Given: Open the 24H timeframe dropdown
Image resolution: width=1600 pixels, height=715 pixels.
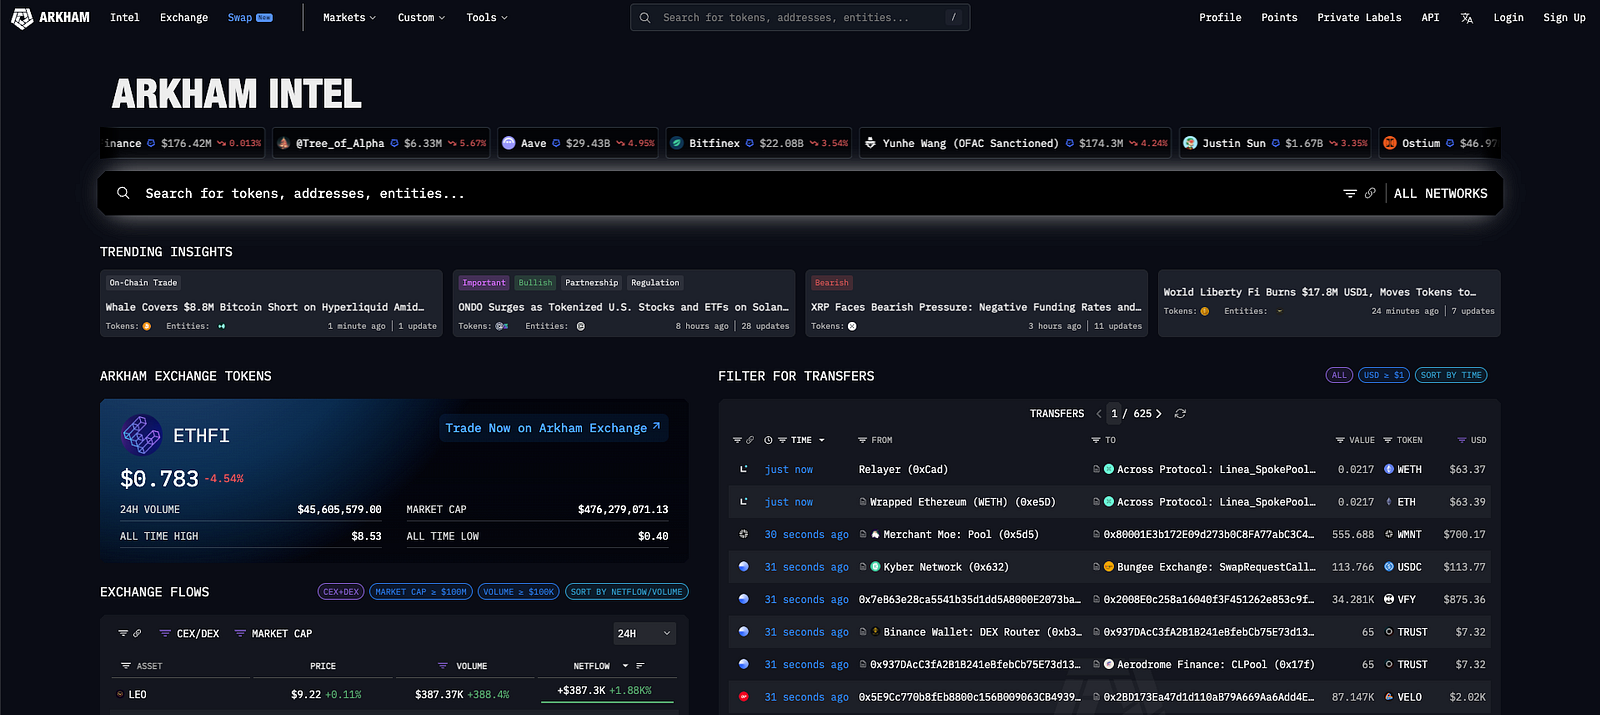Looking at the screenshot, I should point(645,633).
